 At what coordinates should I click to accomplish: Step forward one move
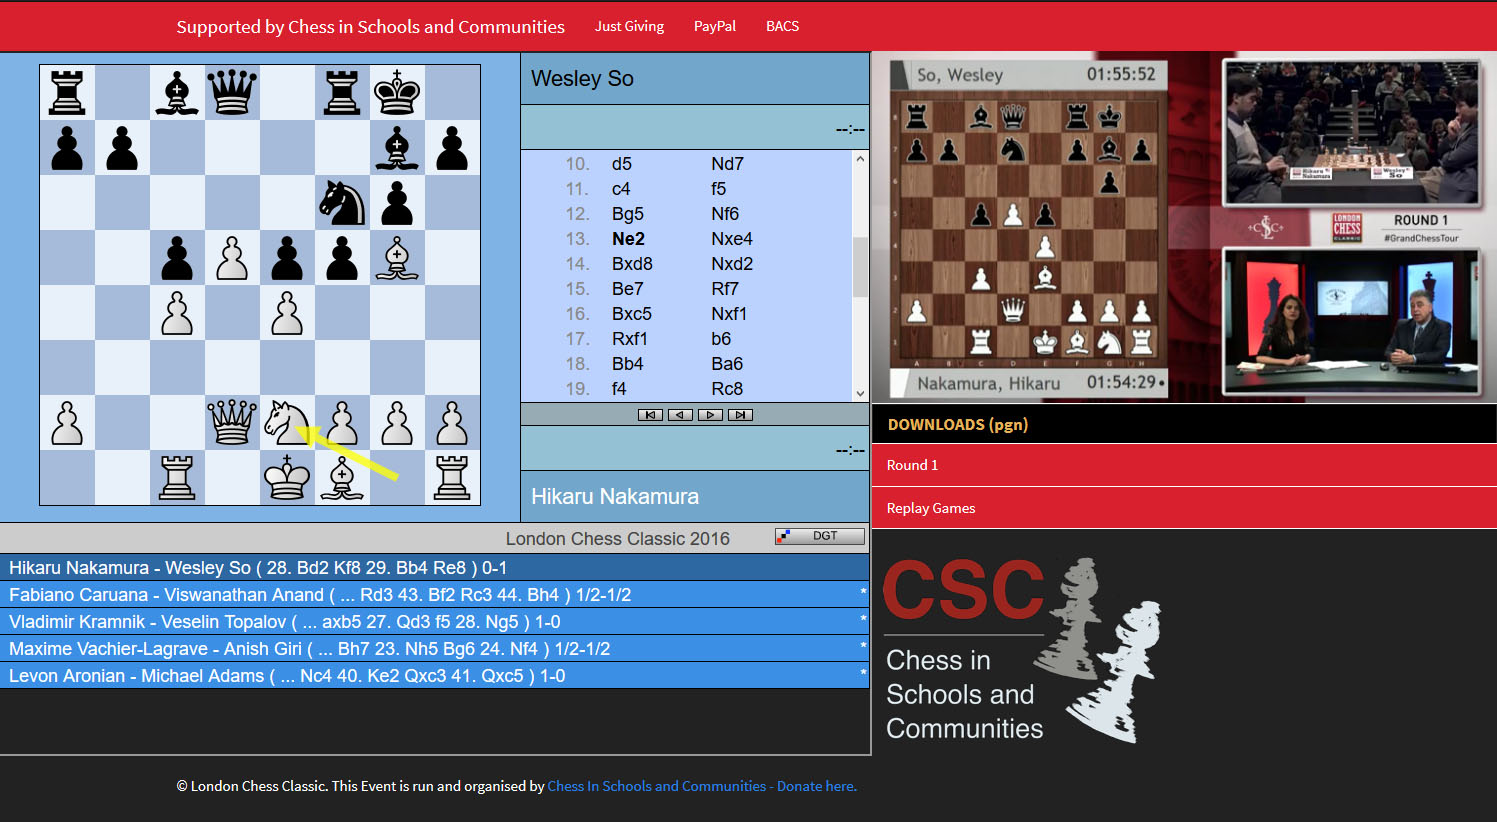(x=710, y=415)
